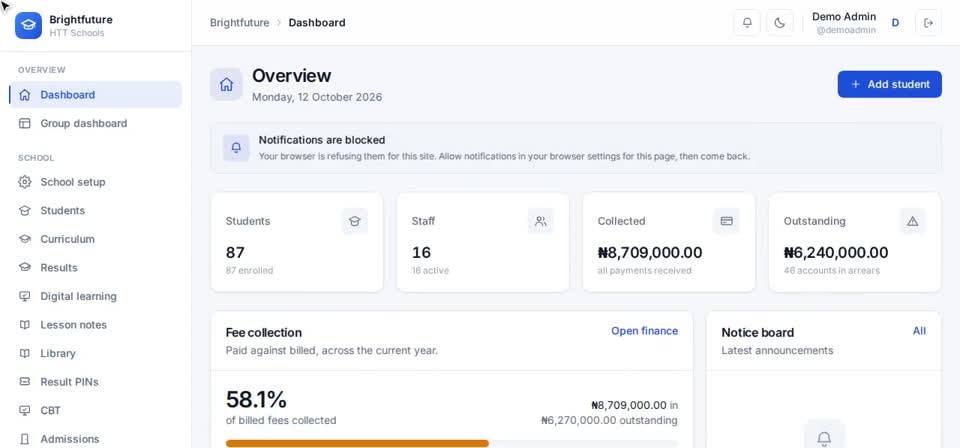Click the Lesson notes book icon

pyautogui.click(x=24, y=325)
